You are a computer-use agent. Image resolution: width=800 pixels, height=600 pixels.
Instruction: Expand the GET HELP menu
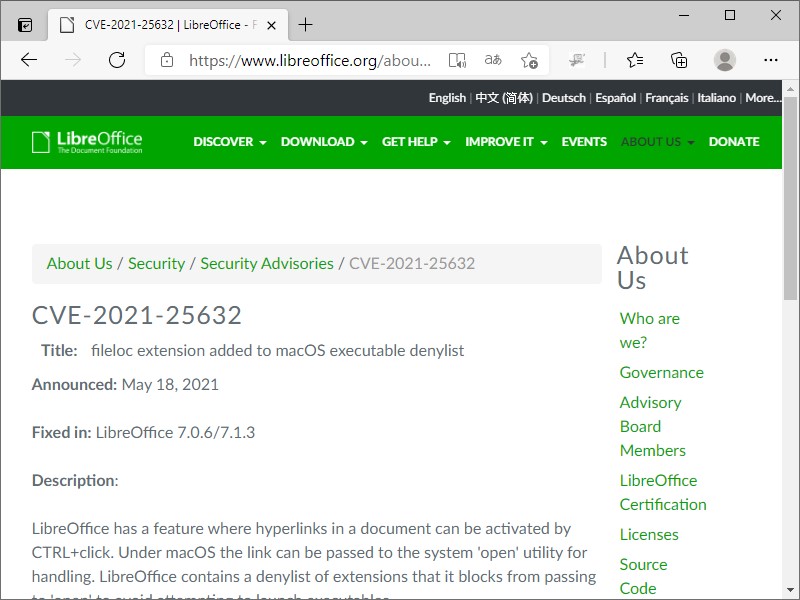coord(416,142)
